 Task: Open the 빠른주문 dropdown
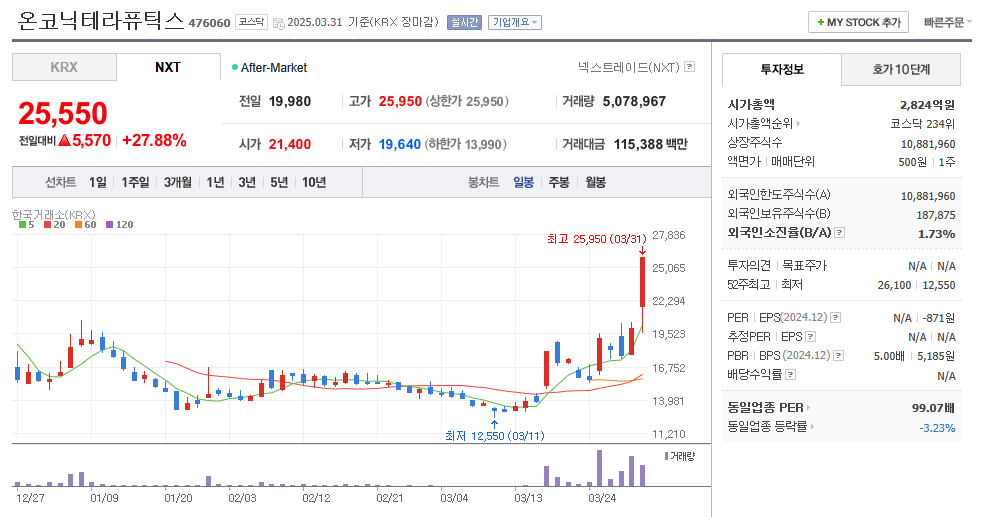tap(947, 22)
